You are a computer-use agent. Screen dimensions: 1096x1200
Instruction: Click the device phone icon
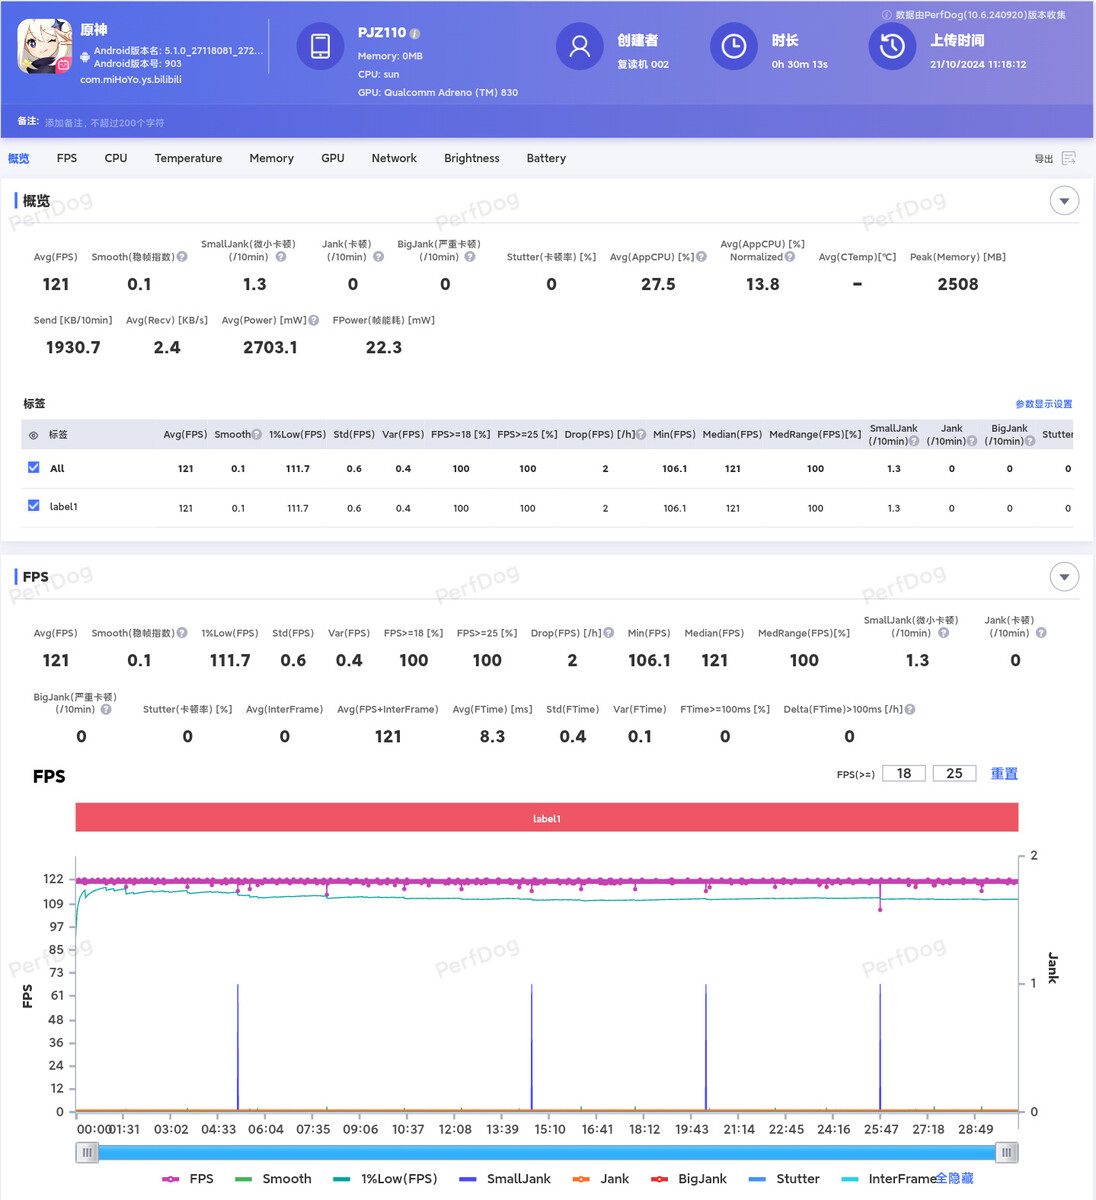[321, 46]
